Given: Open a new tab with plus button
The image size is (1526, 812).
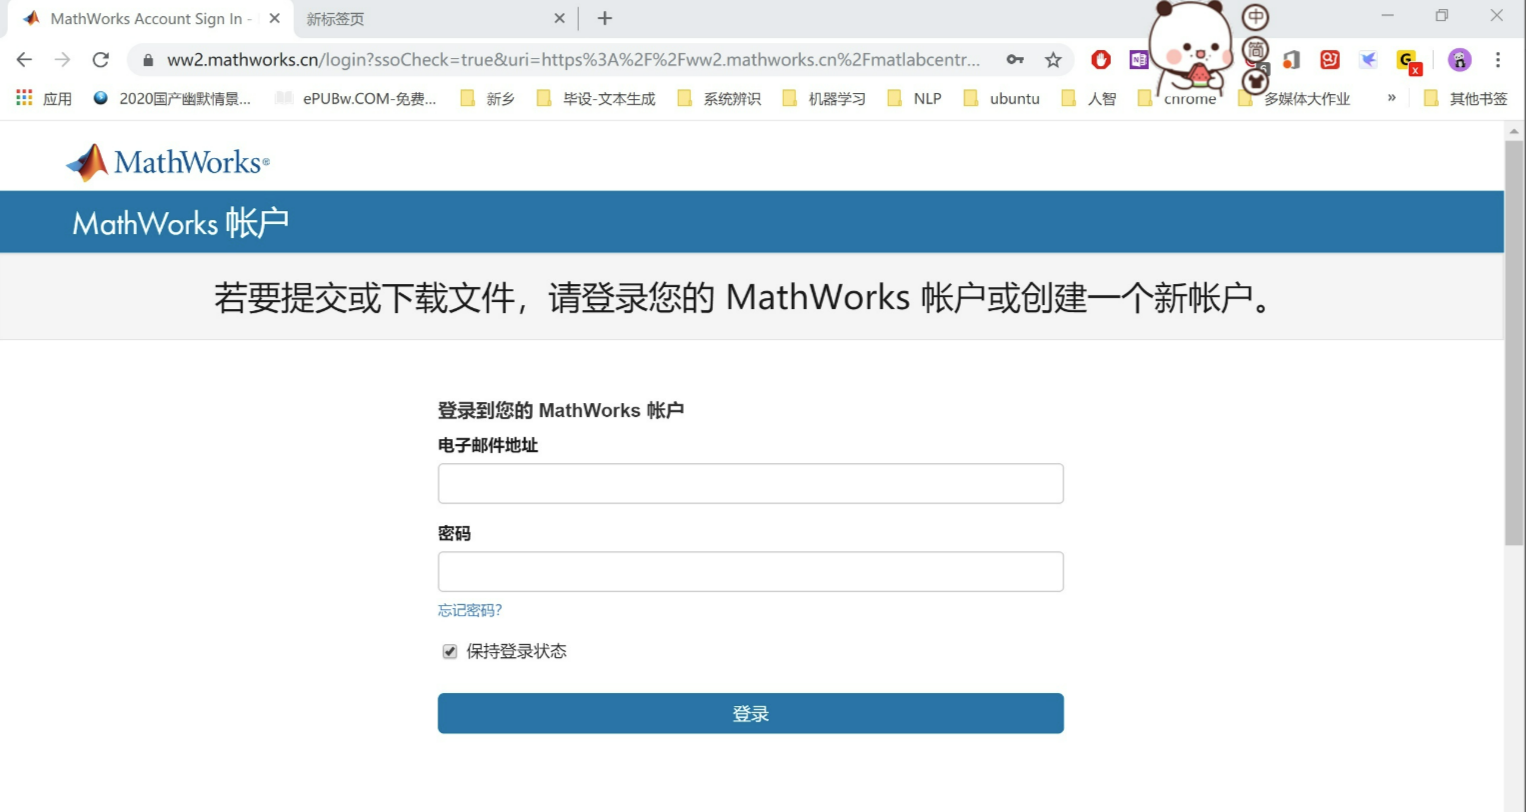Looking at the screenshot, I should click(x=604, y=18).
